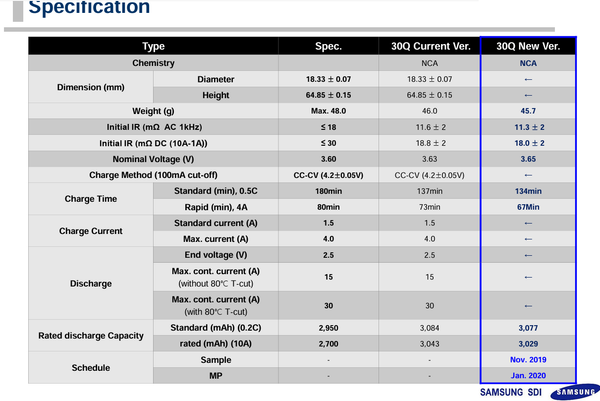
Task: Click the "2,700" capacity spec
Action: [328, 344]
